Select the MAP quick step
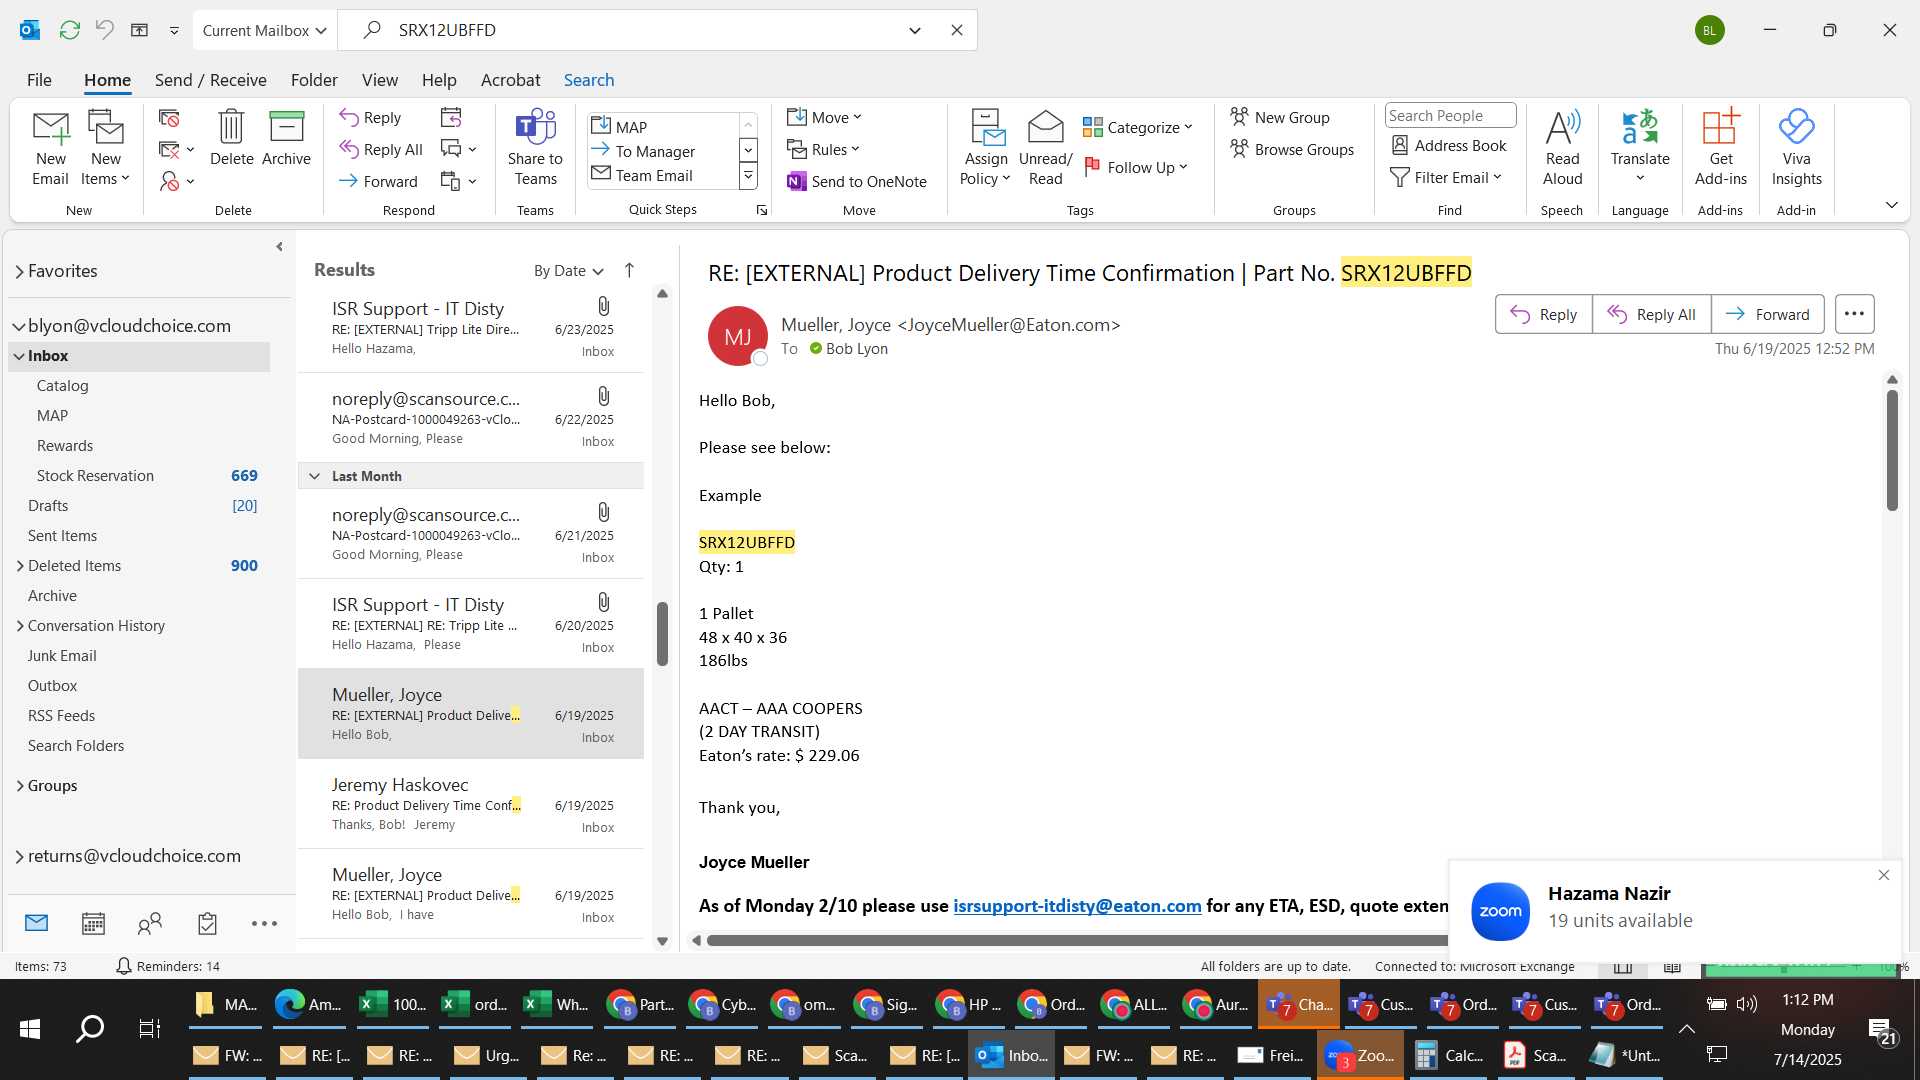1920x1080 pixels. point(663,127)
